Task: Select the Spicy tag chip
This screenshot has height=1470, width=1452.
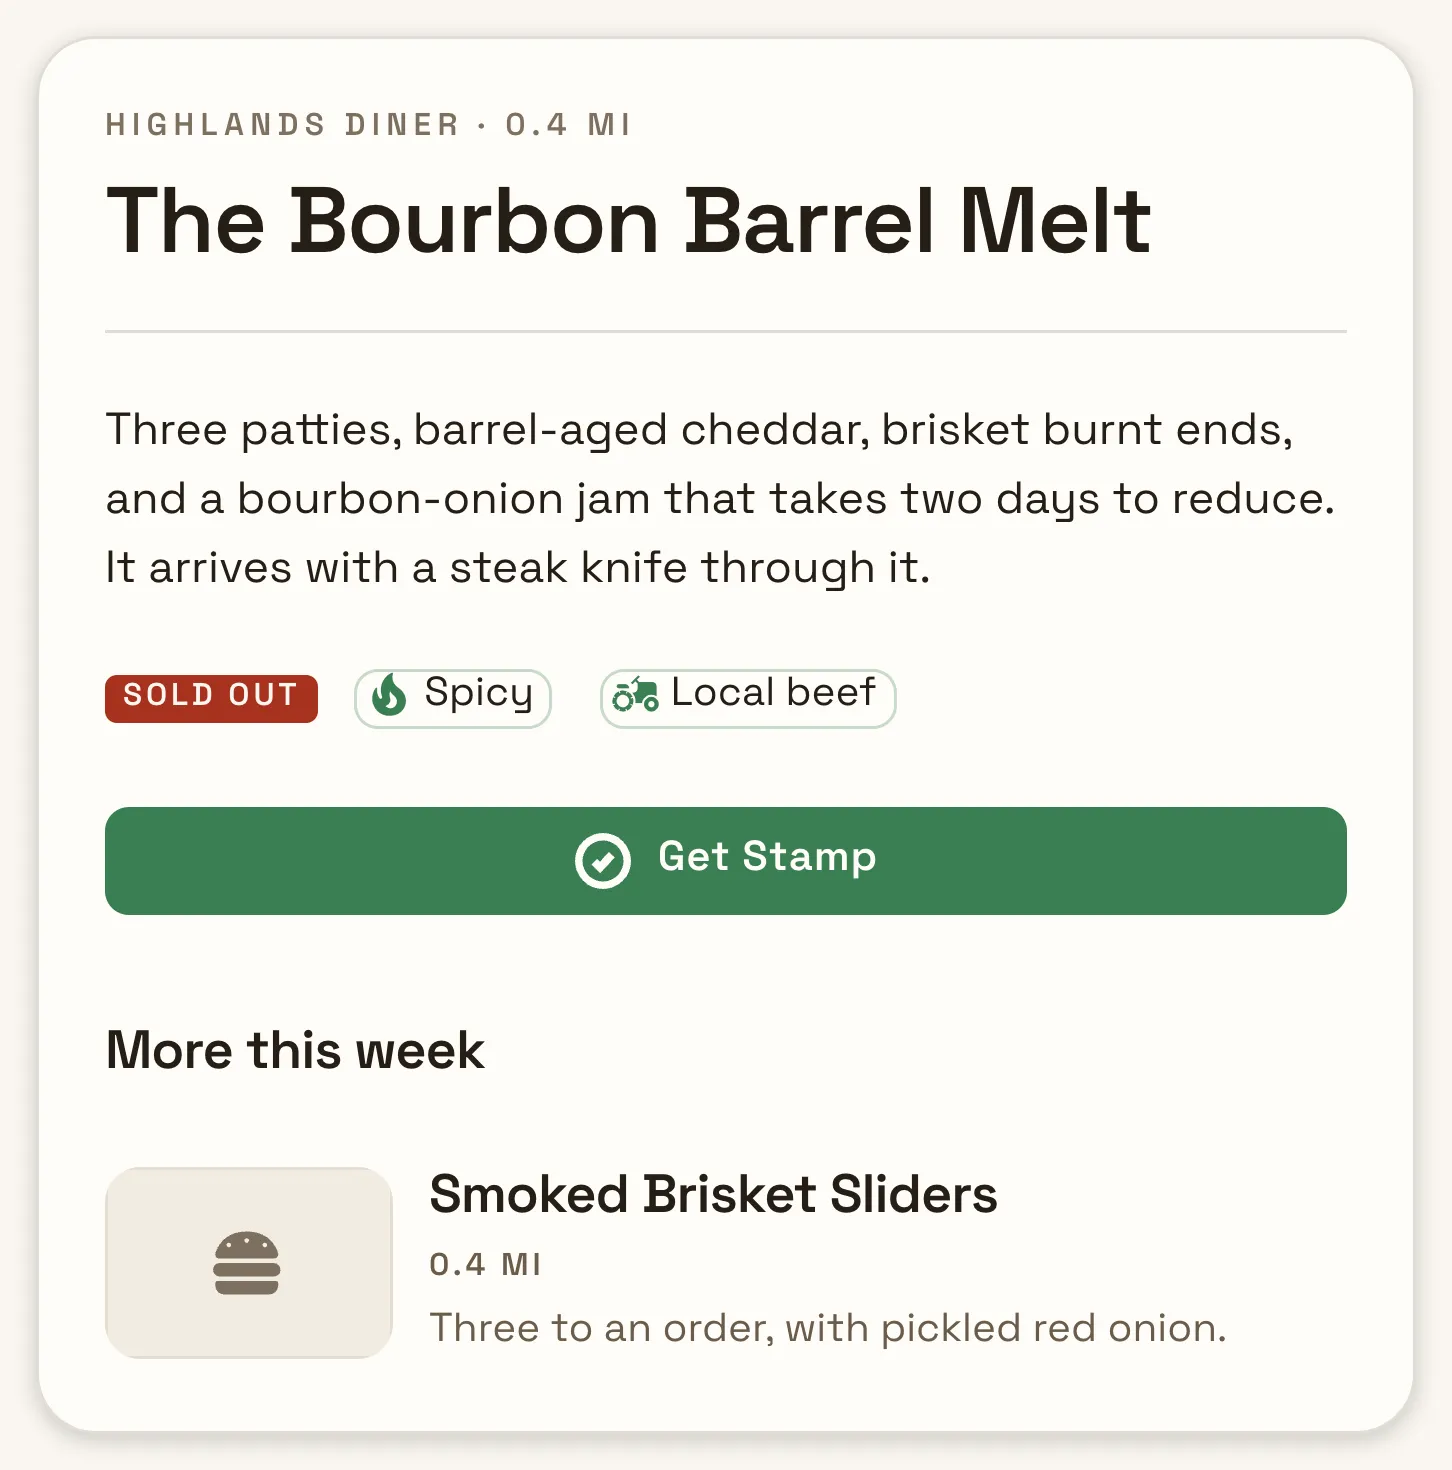Action: [453, 698]
